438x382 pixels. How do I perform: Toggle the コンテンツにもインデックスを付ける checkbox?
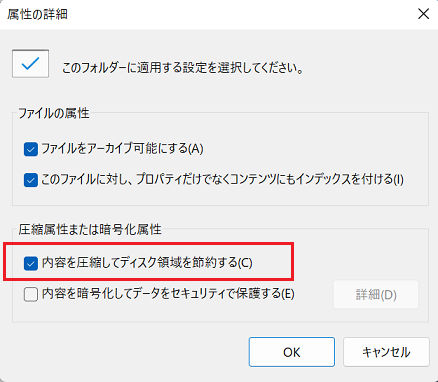[31, 180]
